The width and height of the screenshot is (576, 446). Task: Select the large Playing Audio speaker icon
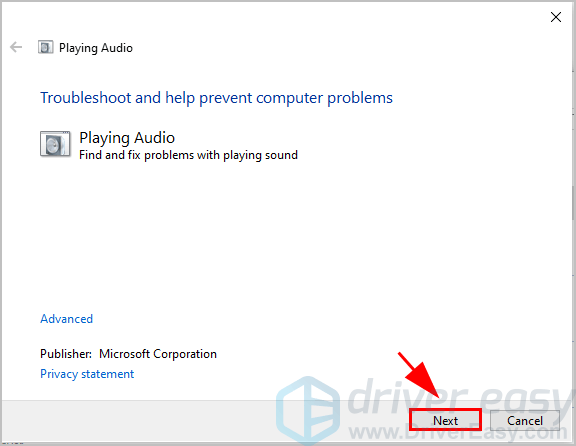pyautogui.click(x=55, y=144)
